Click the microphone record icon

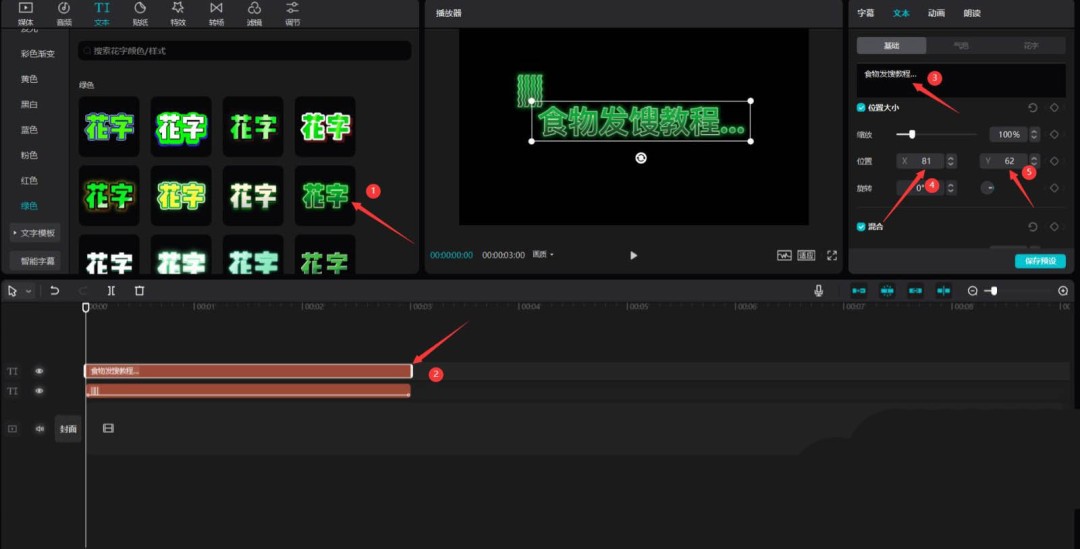818,291
